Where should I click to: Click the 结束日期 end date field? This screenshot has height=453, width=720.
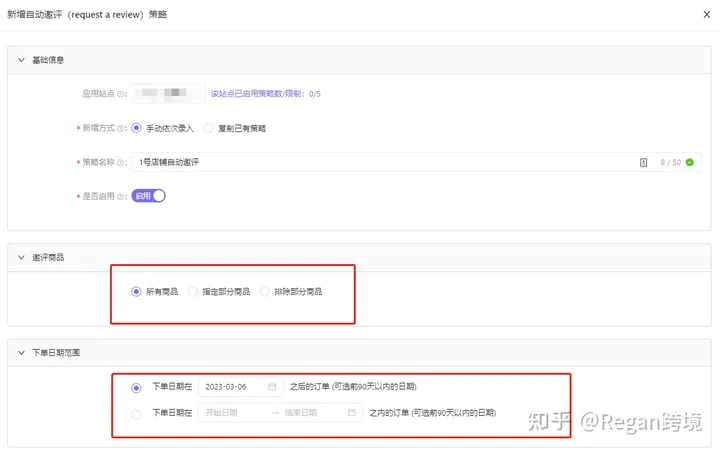pos(301,413)
